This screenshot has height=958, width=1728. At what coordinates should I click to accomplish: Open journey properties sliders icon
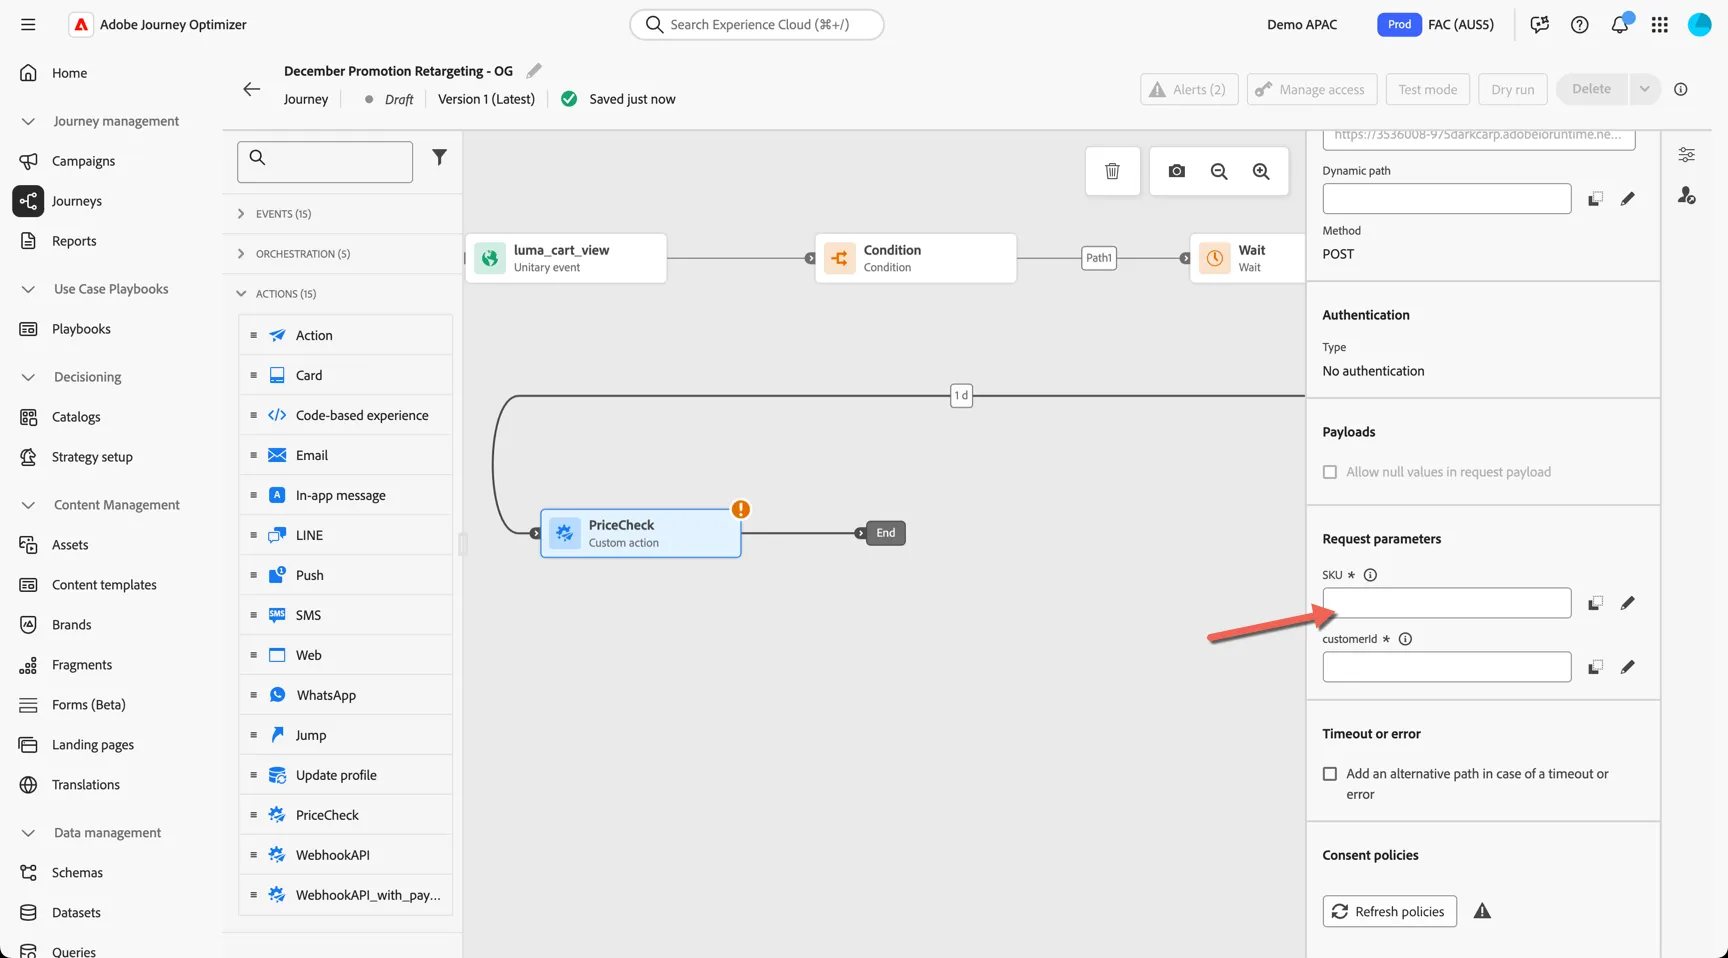1687,155
